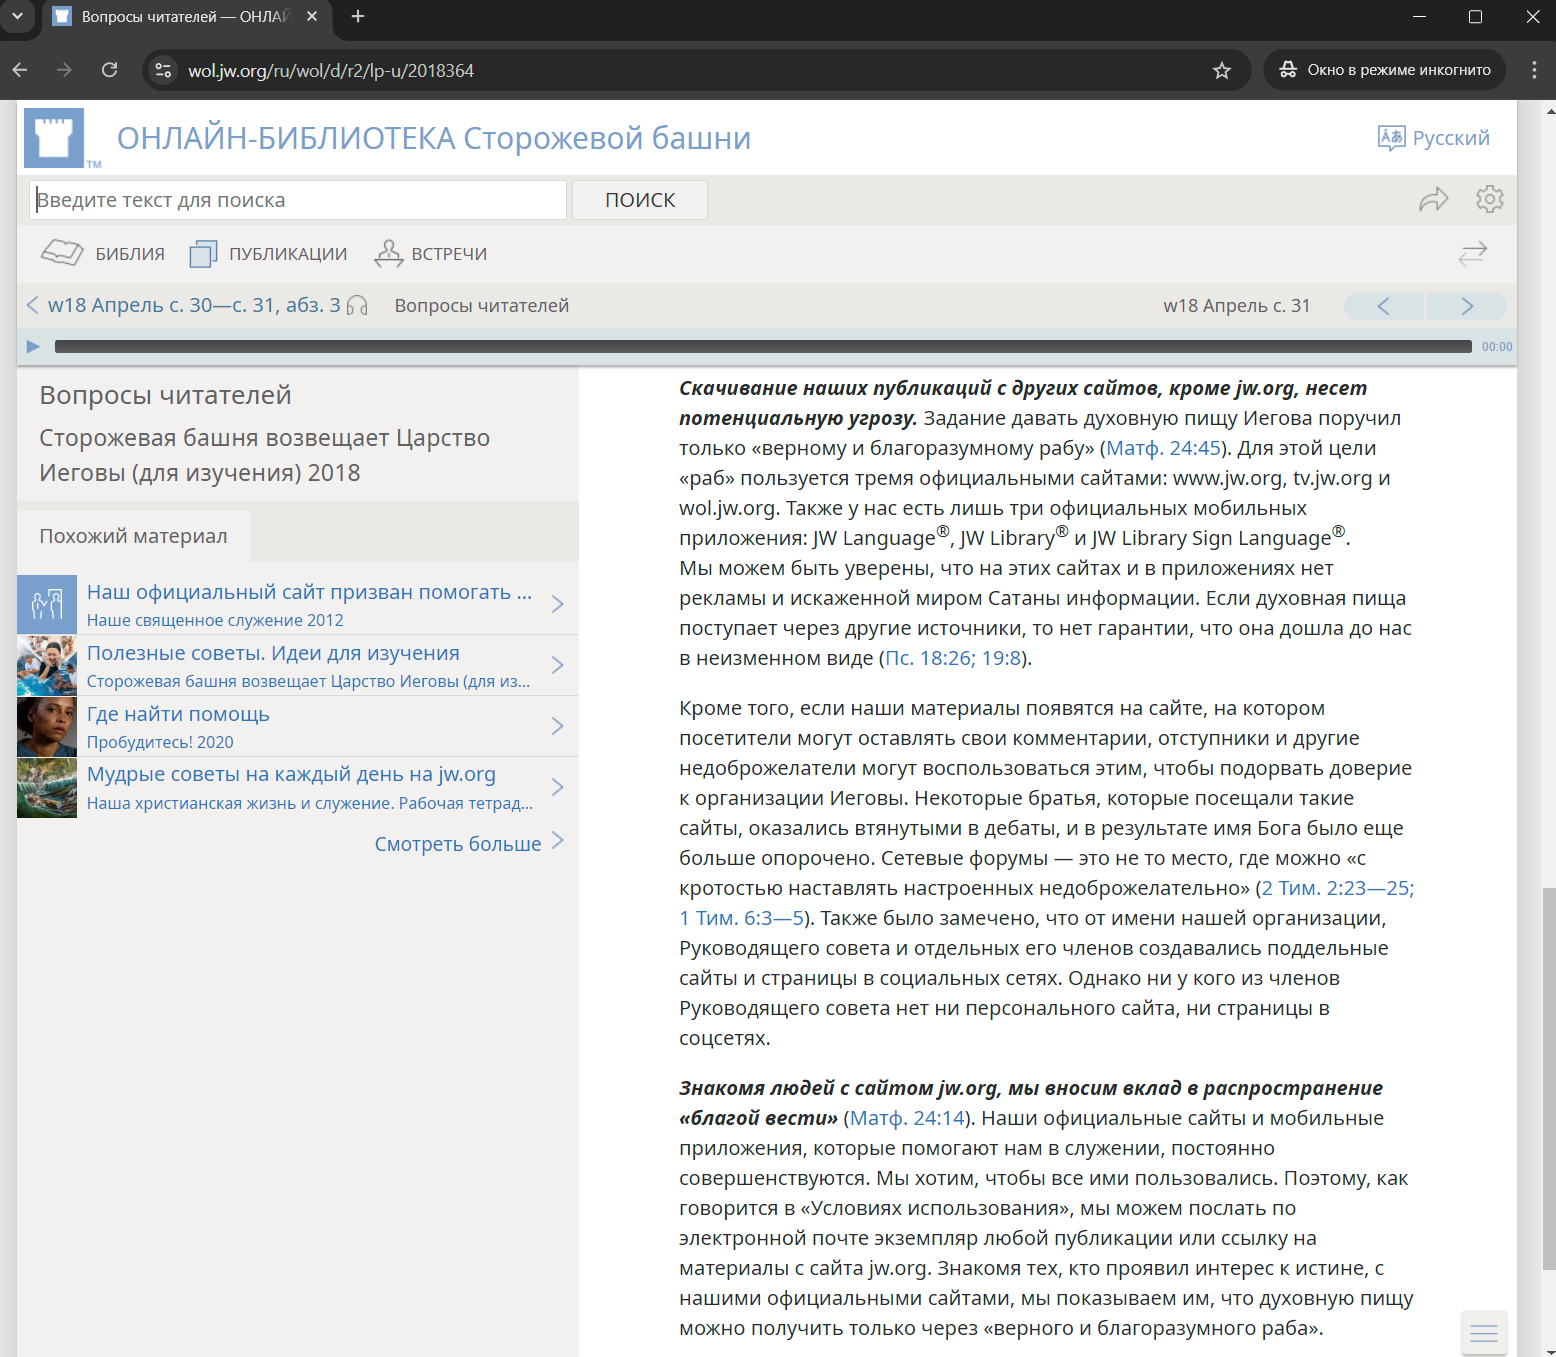
Task: Close the Вопросы читателей tab
Action: (312, 16)
